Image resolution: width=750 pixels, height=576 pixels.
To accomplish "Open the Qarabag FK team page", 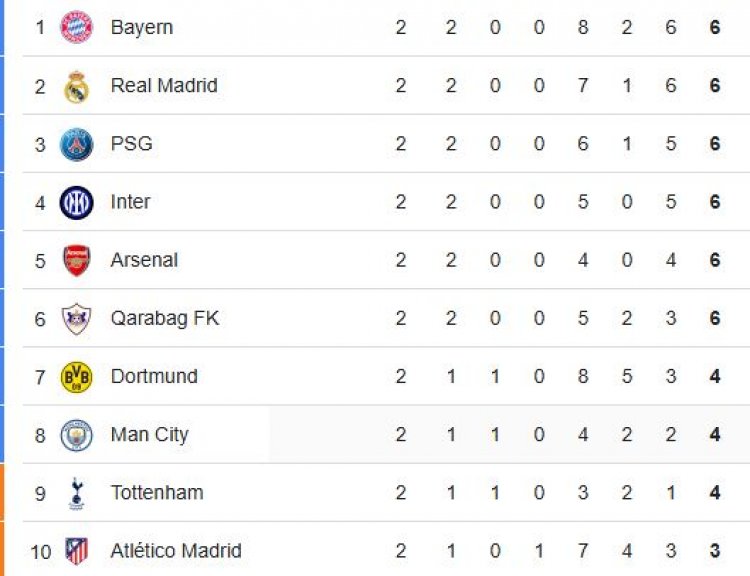I will [165, 319].
